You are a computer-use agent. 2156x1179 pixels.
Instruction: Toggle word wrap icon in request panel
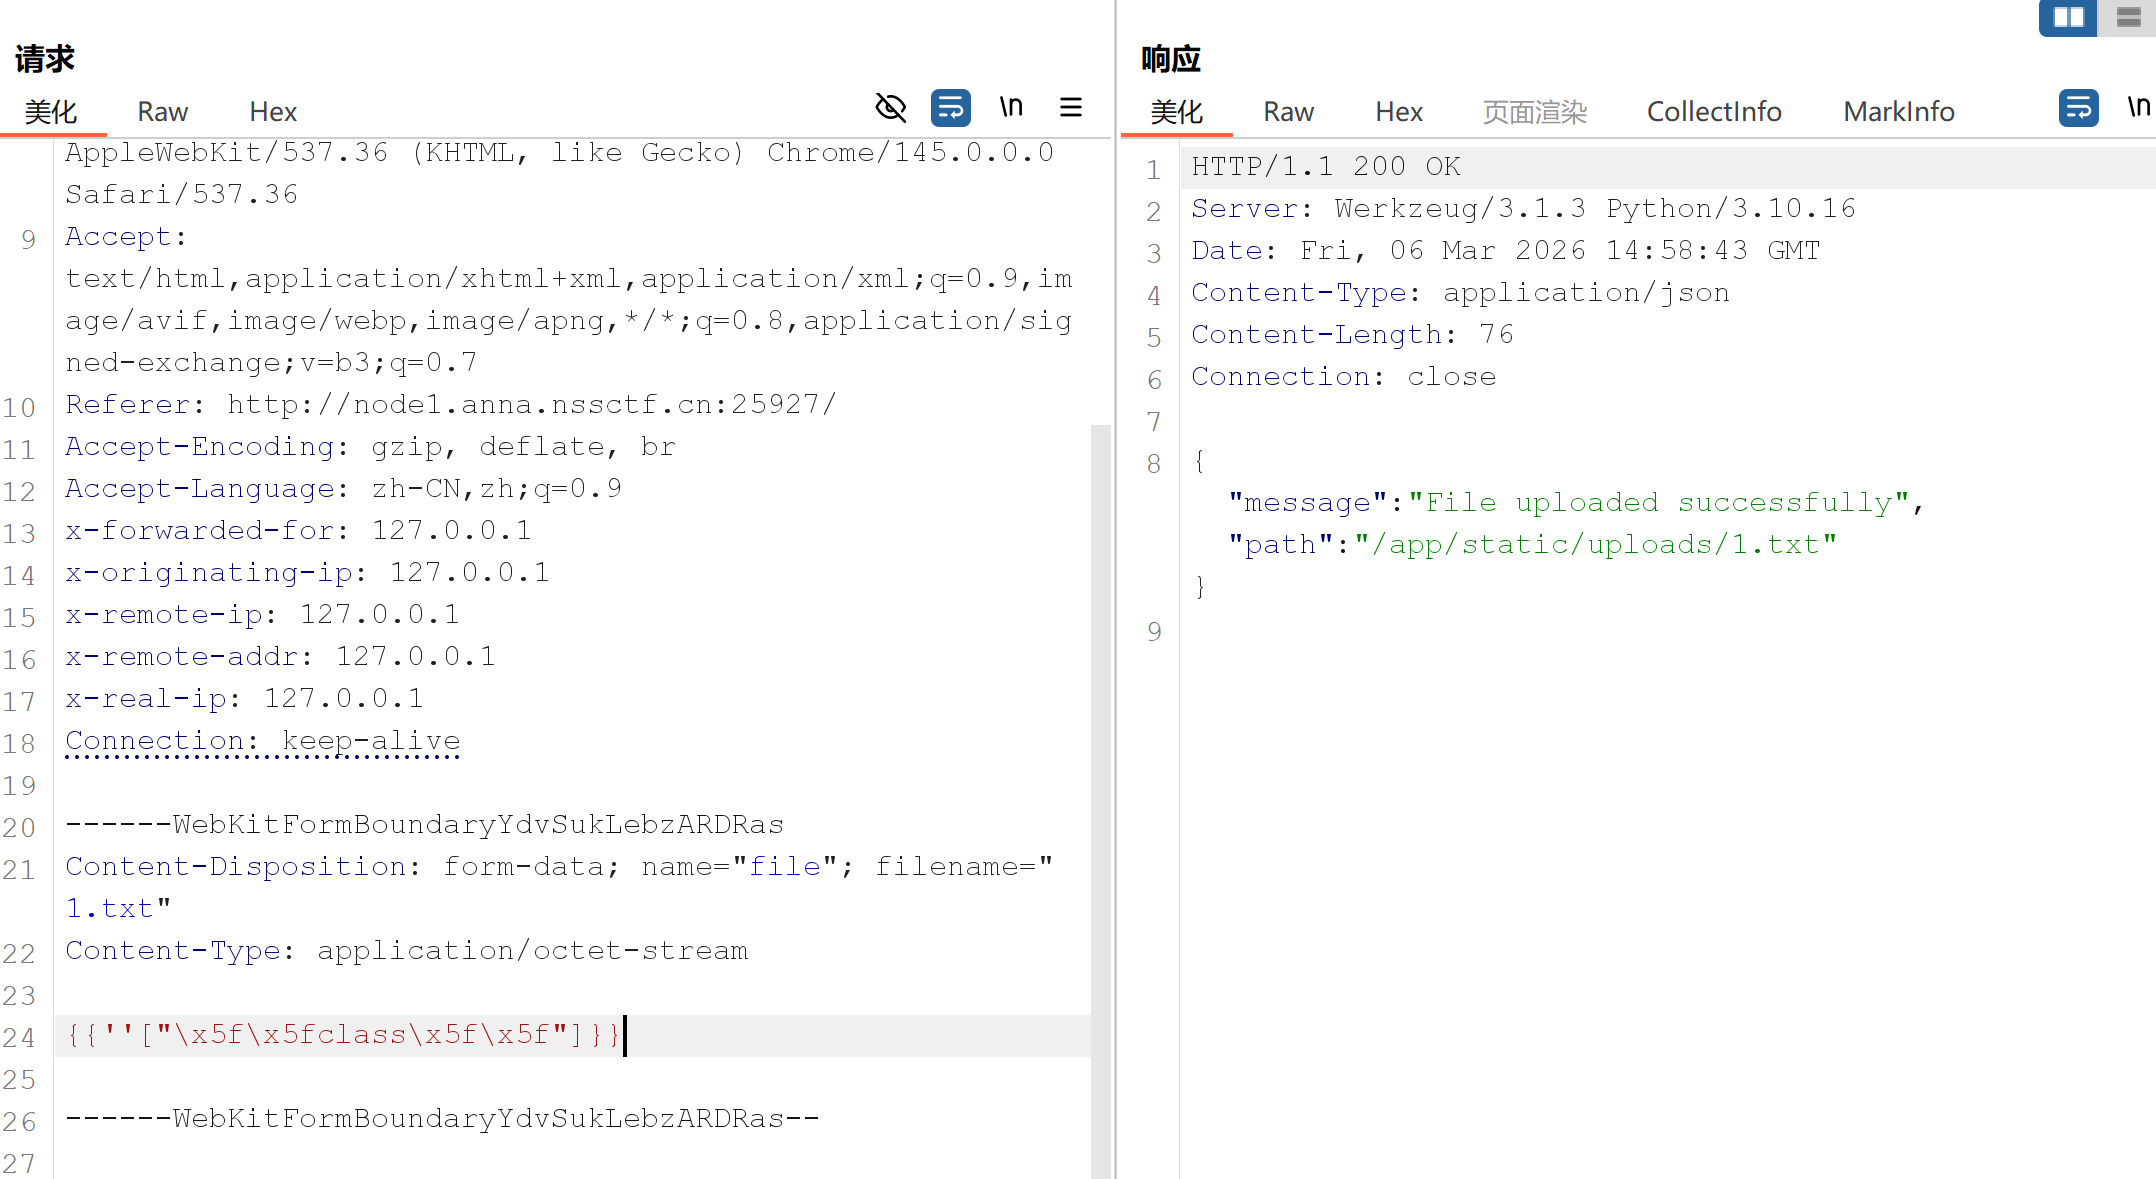pos(950,107)
